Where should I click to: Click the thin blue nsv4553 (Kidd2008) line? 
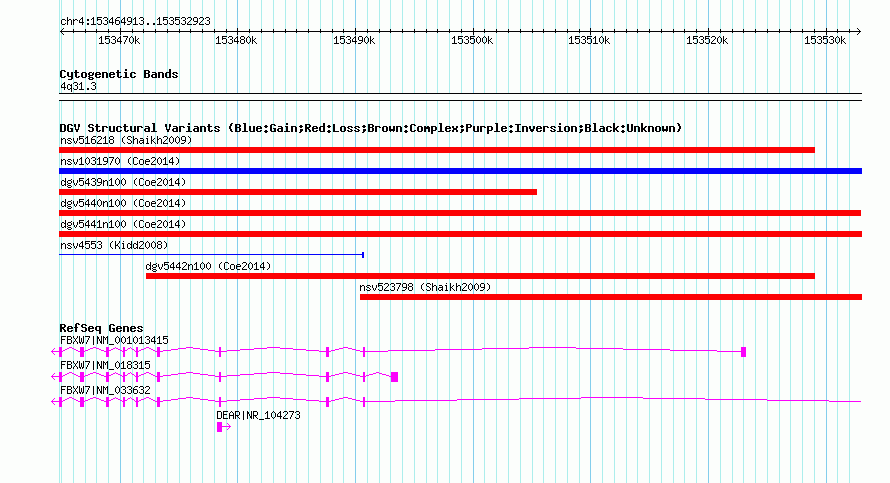point(212,255)
